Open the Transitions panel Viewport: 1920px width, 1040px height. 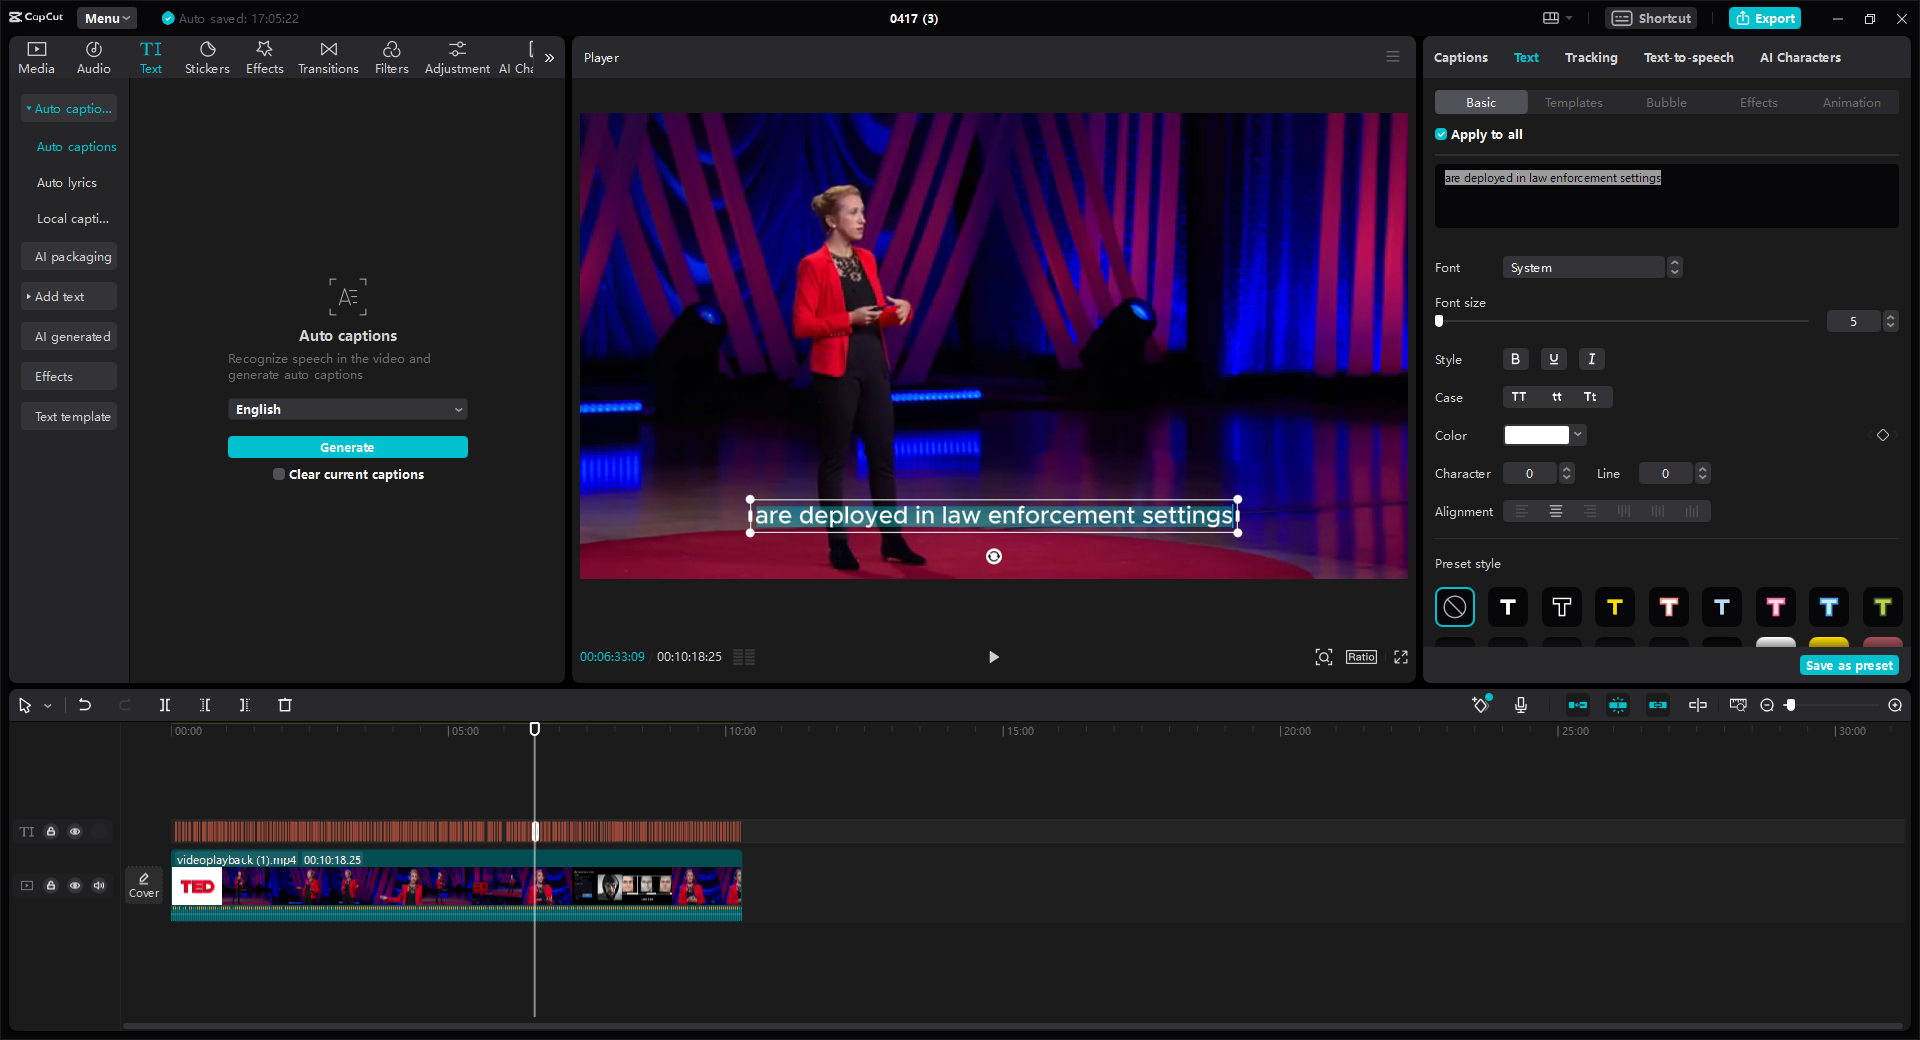(x=328, y=56)
